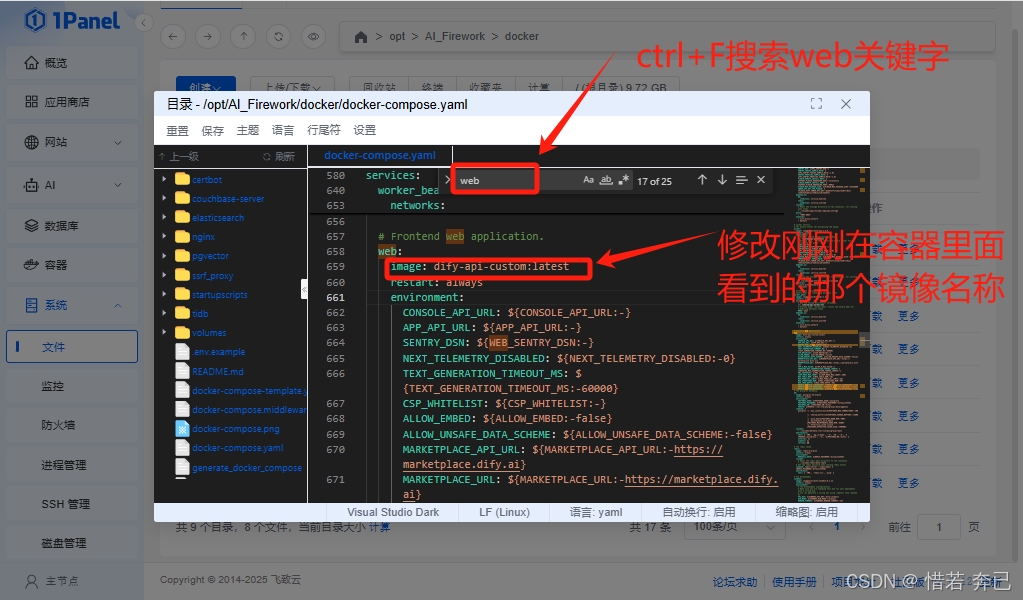Open SSH 管理 in the sidebar

pyautogui.click(x=72, y=504)
